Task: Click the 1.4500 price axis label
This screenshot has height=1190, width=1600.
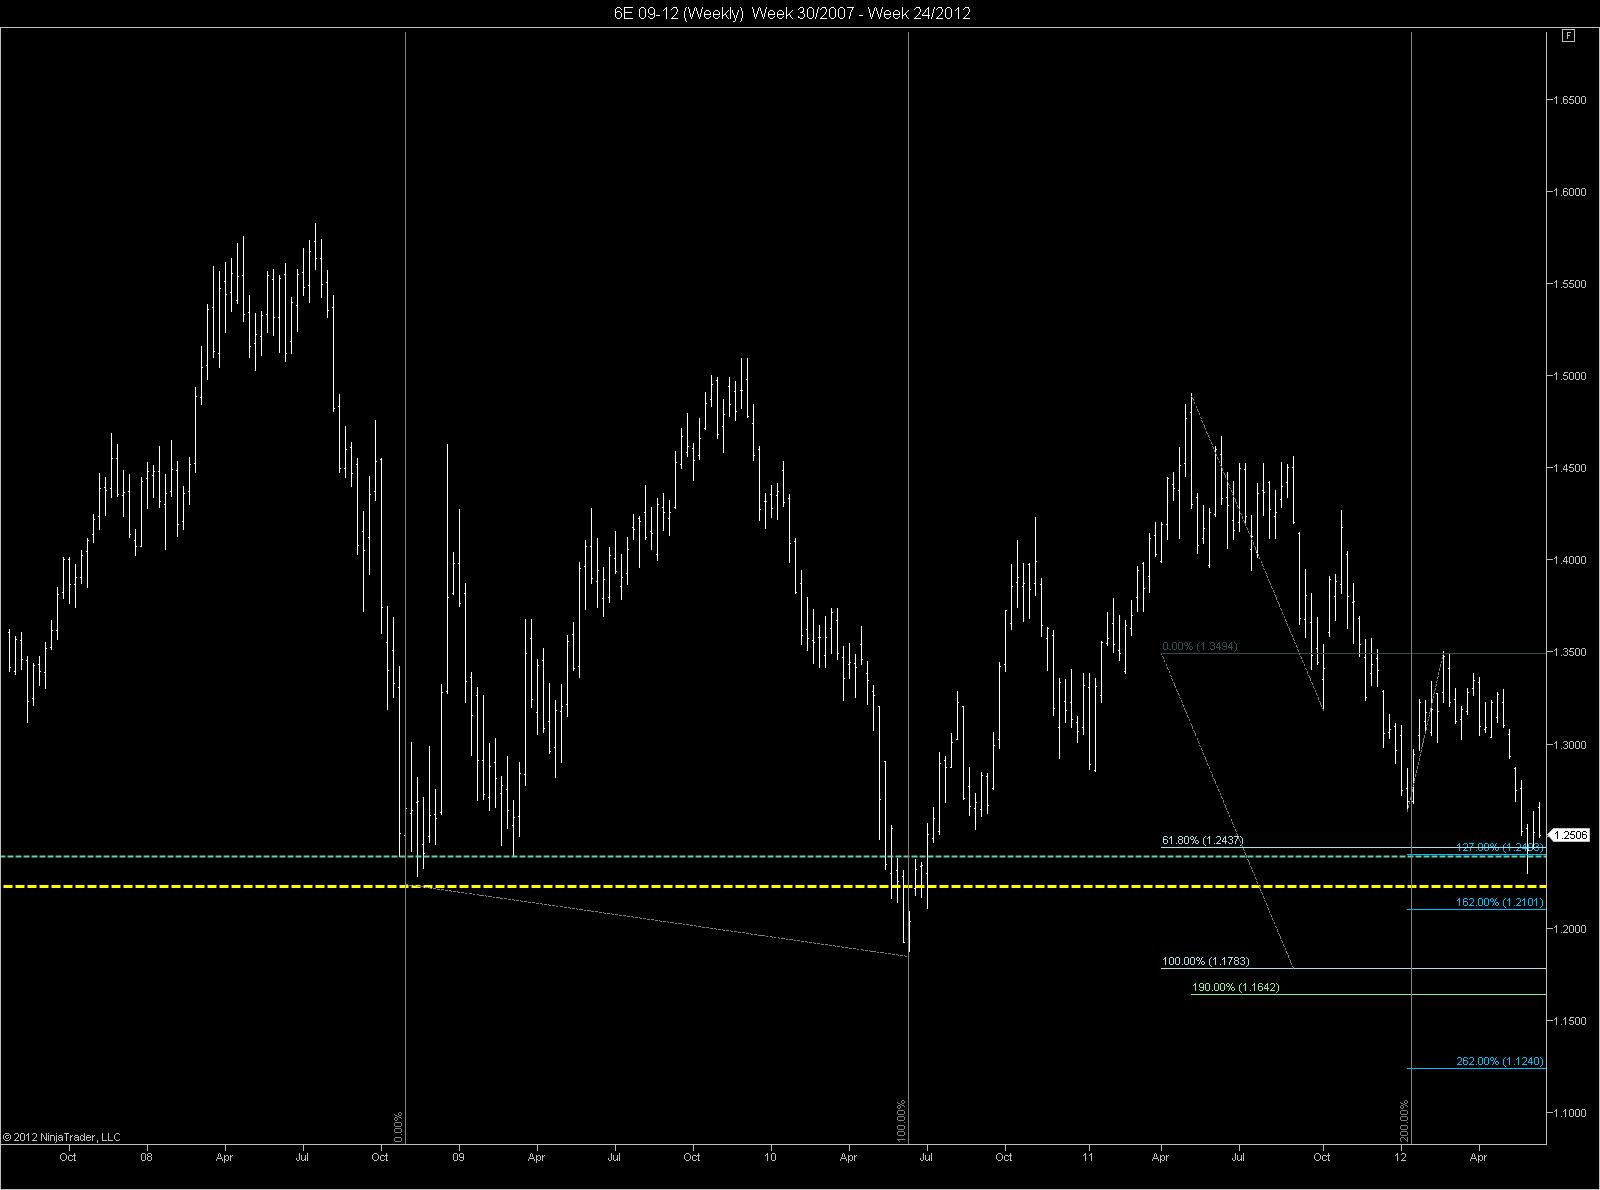Action: tap(1570, 468)
